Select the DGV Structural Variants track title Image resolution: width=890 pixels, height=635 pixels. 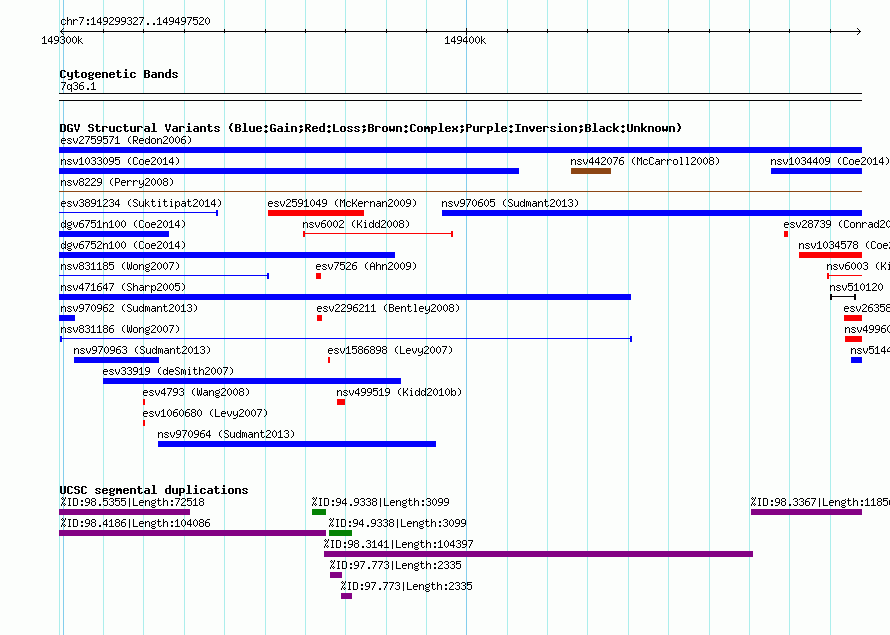[x=371, y=128]
